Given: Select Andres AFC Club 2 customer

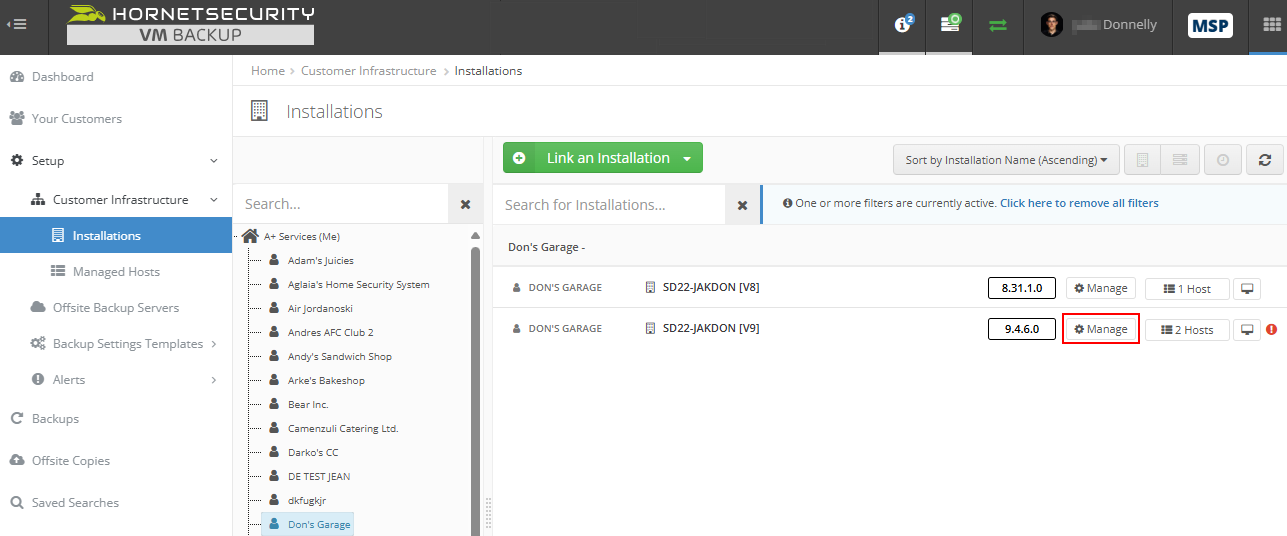Looking at the screenshot, I should (x=330, y=332).
